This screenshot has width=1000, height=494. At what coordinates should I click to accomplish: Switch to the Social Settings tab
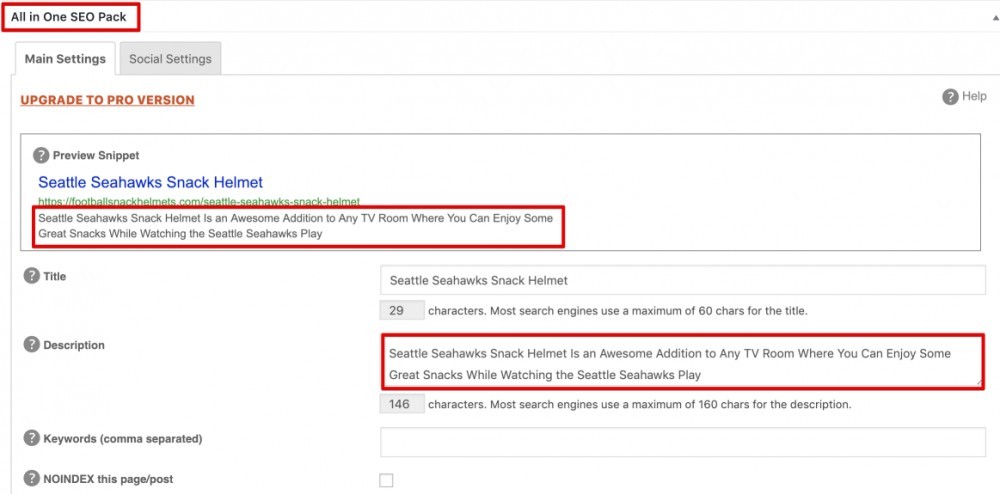[170, 59]
